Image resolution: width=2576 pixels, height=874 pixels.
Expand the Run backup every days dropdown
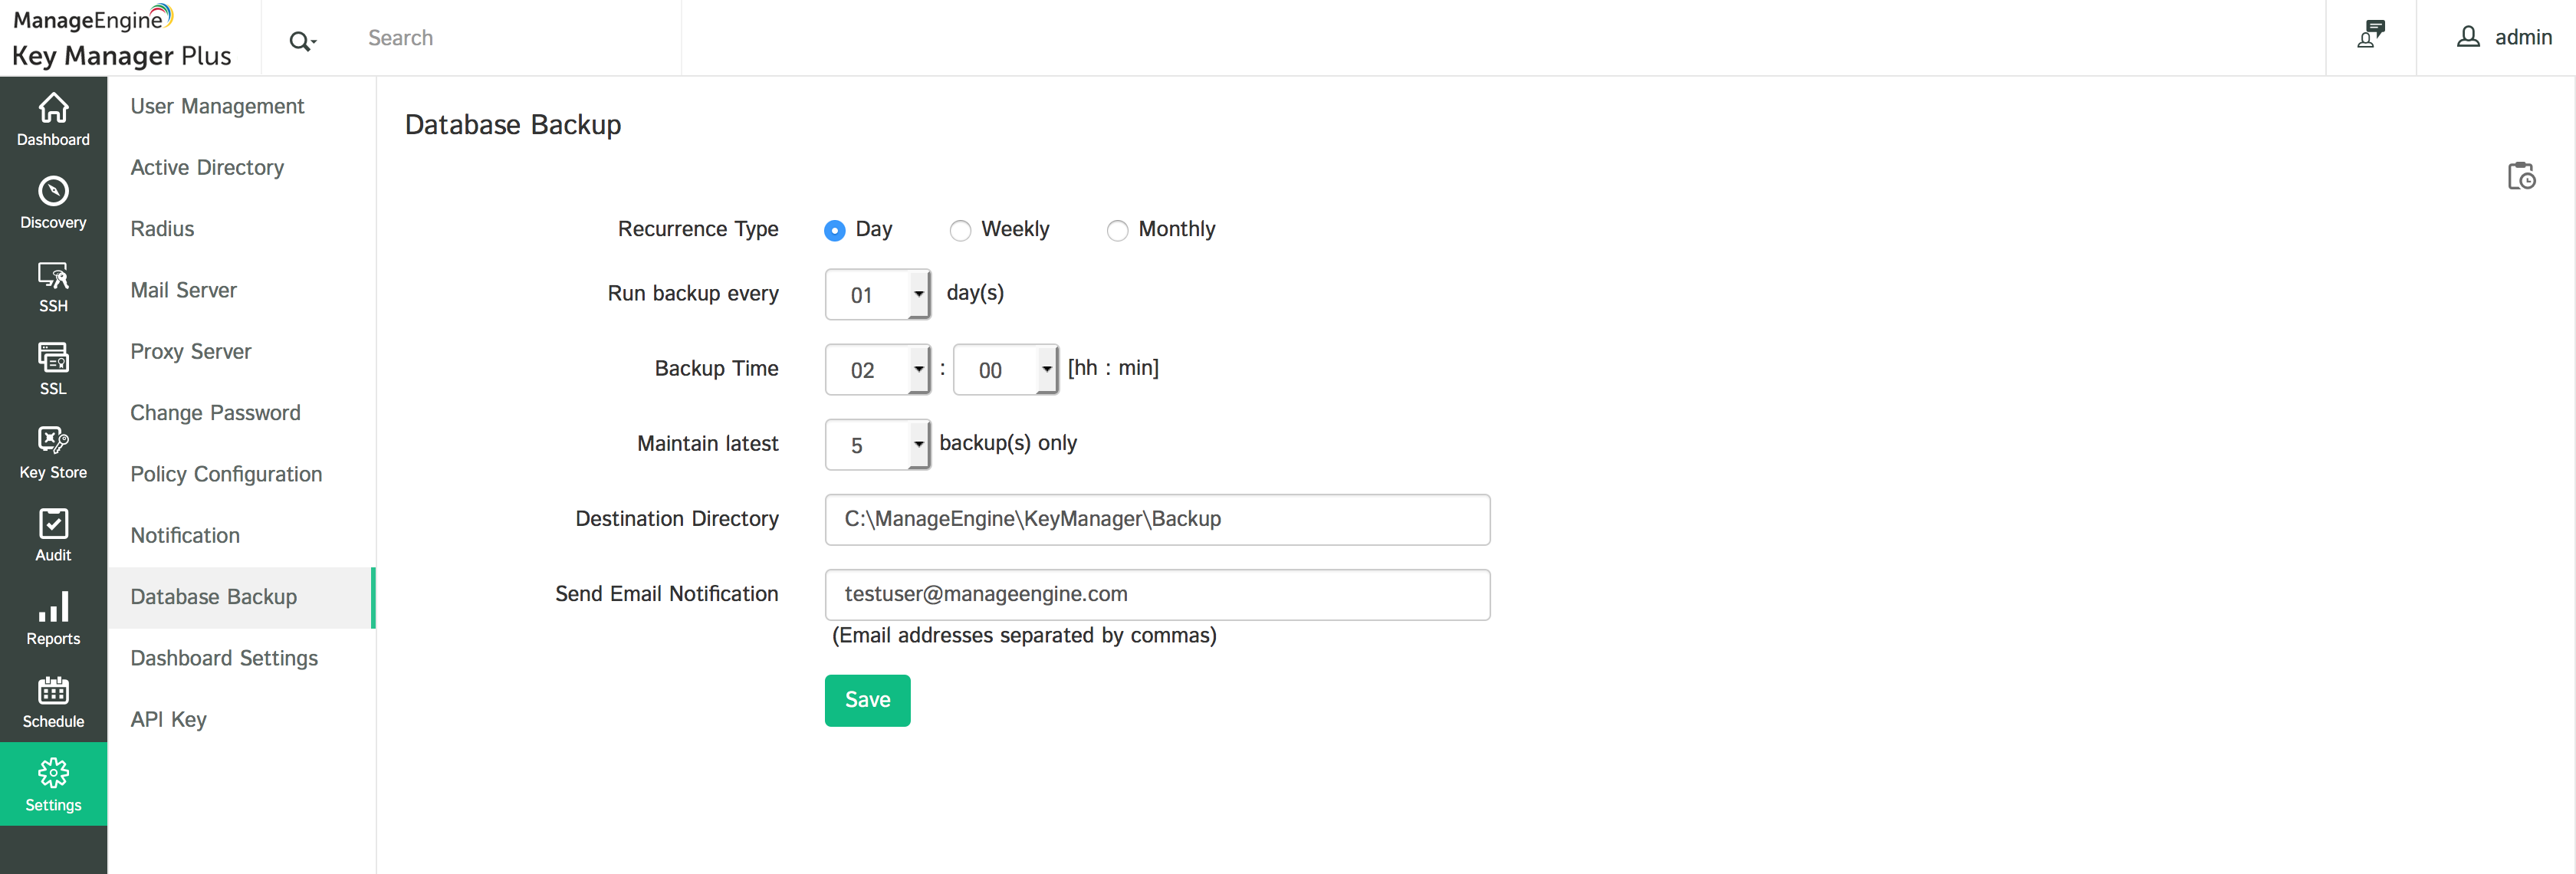(x=877, y=294)
